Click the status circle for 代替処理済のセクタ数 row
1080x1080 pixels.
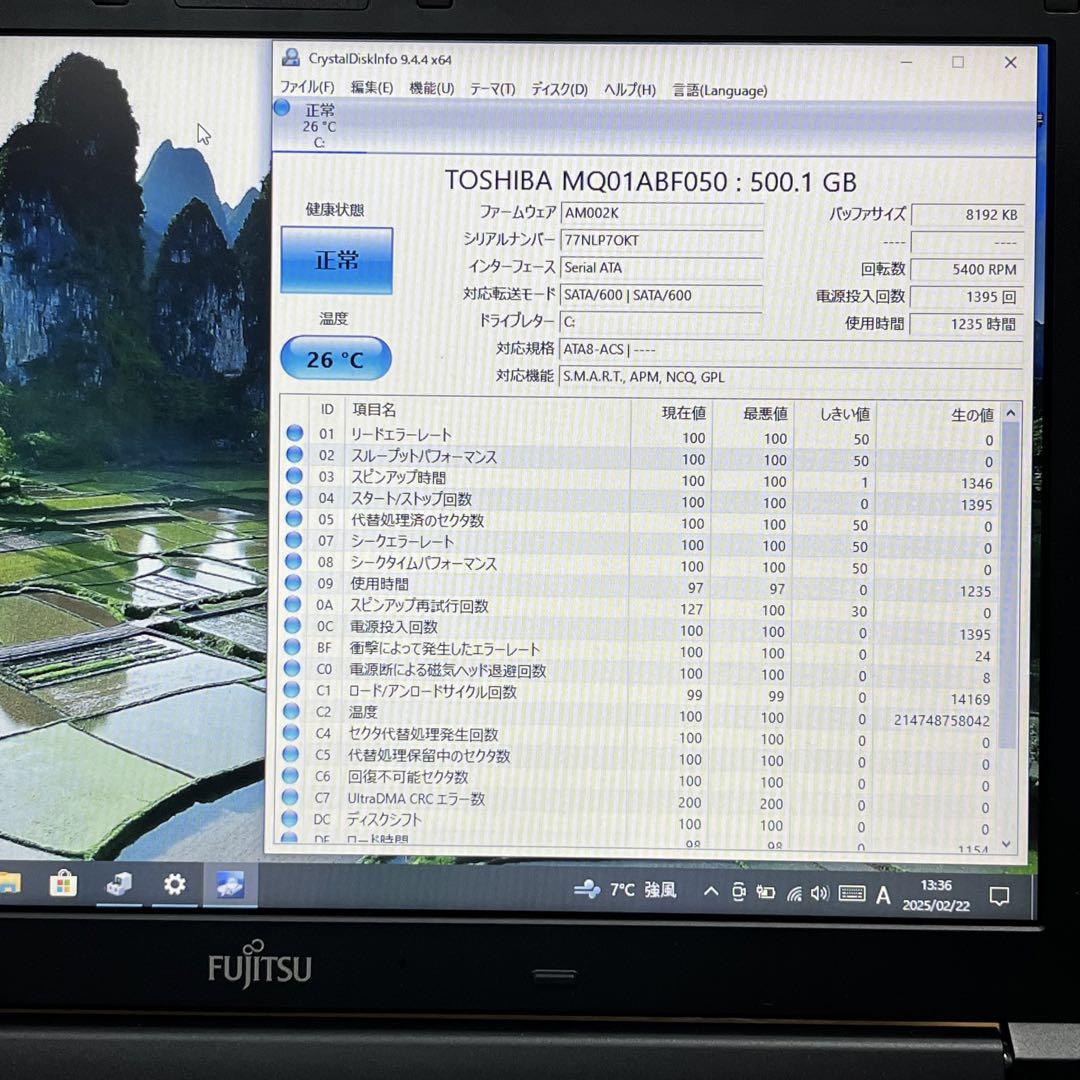pos(294,519)
